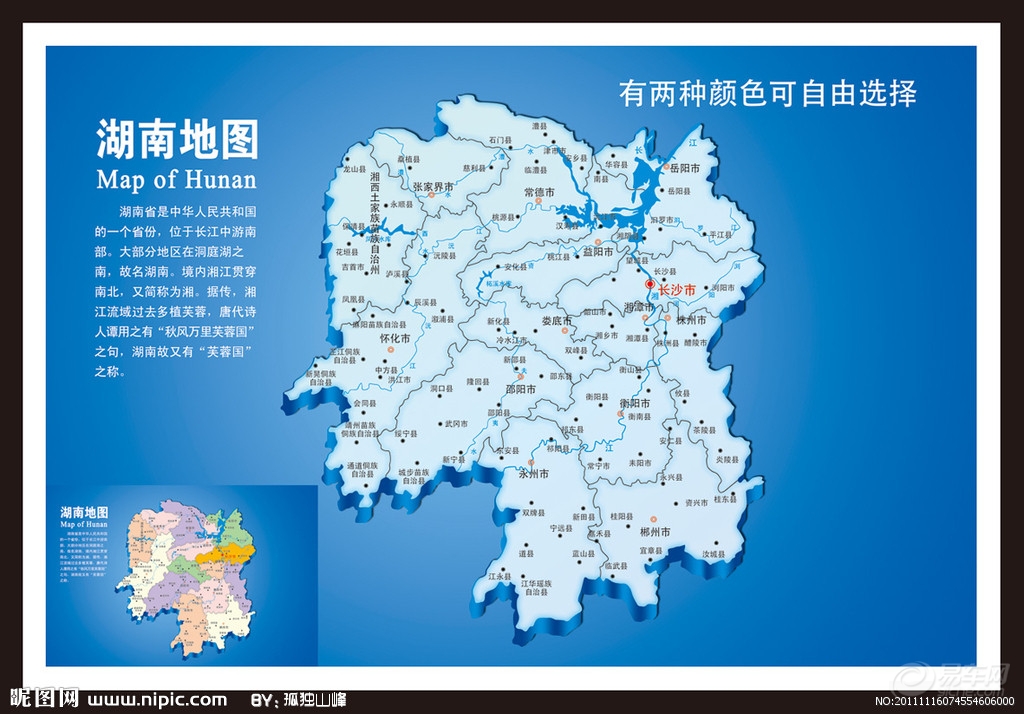Viewport: 1024px width, 714px height.
Task: Select the 株洲市 city label
Action: (691, 320)
